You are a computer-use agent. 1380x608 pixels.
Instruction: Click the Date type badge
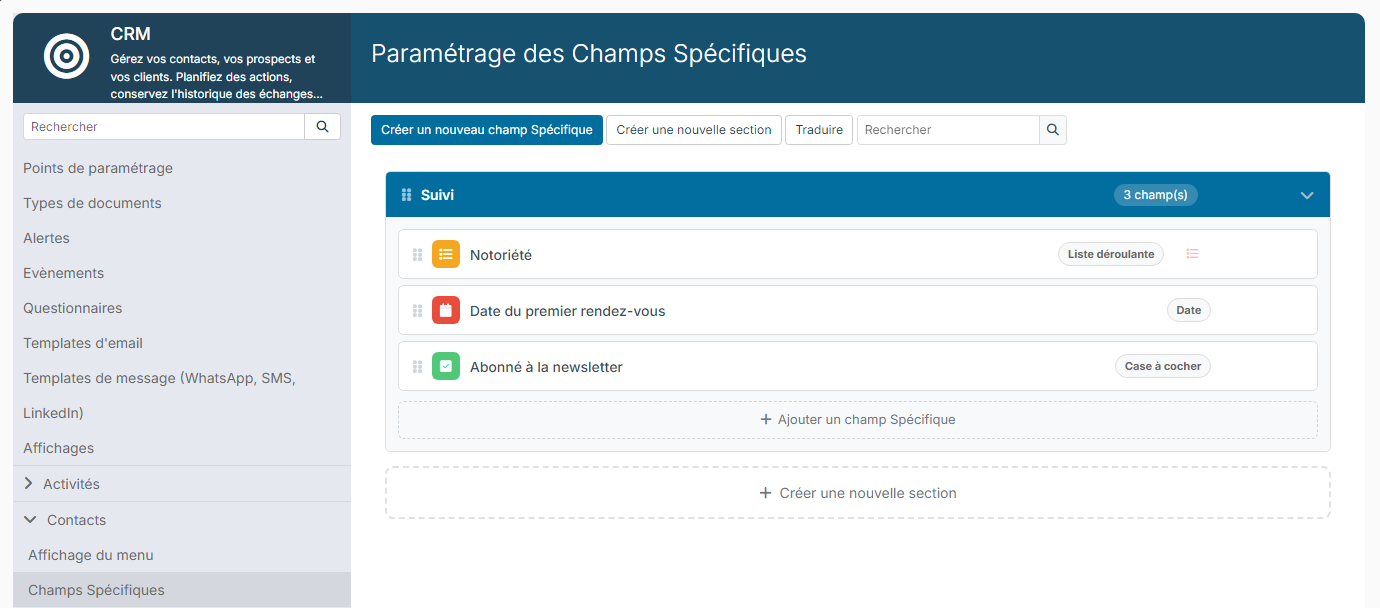click(x=1189, y=310)
